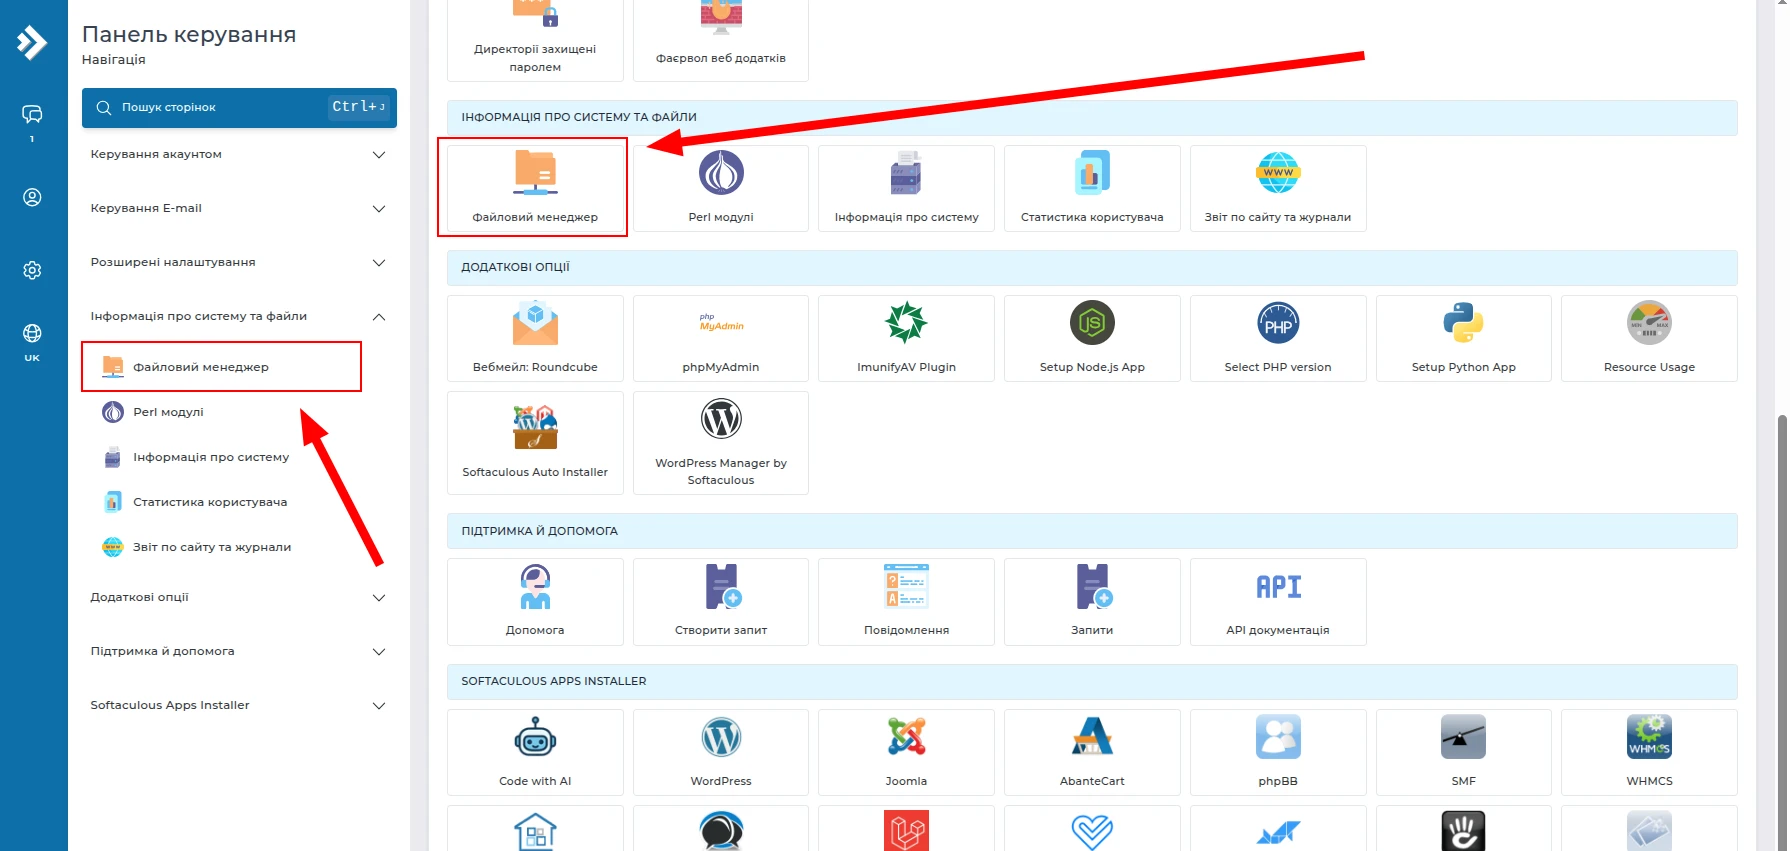Open Інформація про систему tile

coord(906,188)
